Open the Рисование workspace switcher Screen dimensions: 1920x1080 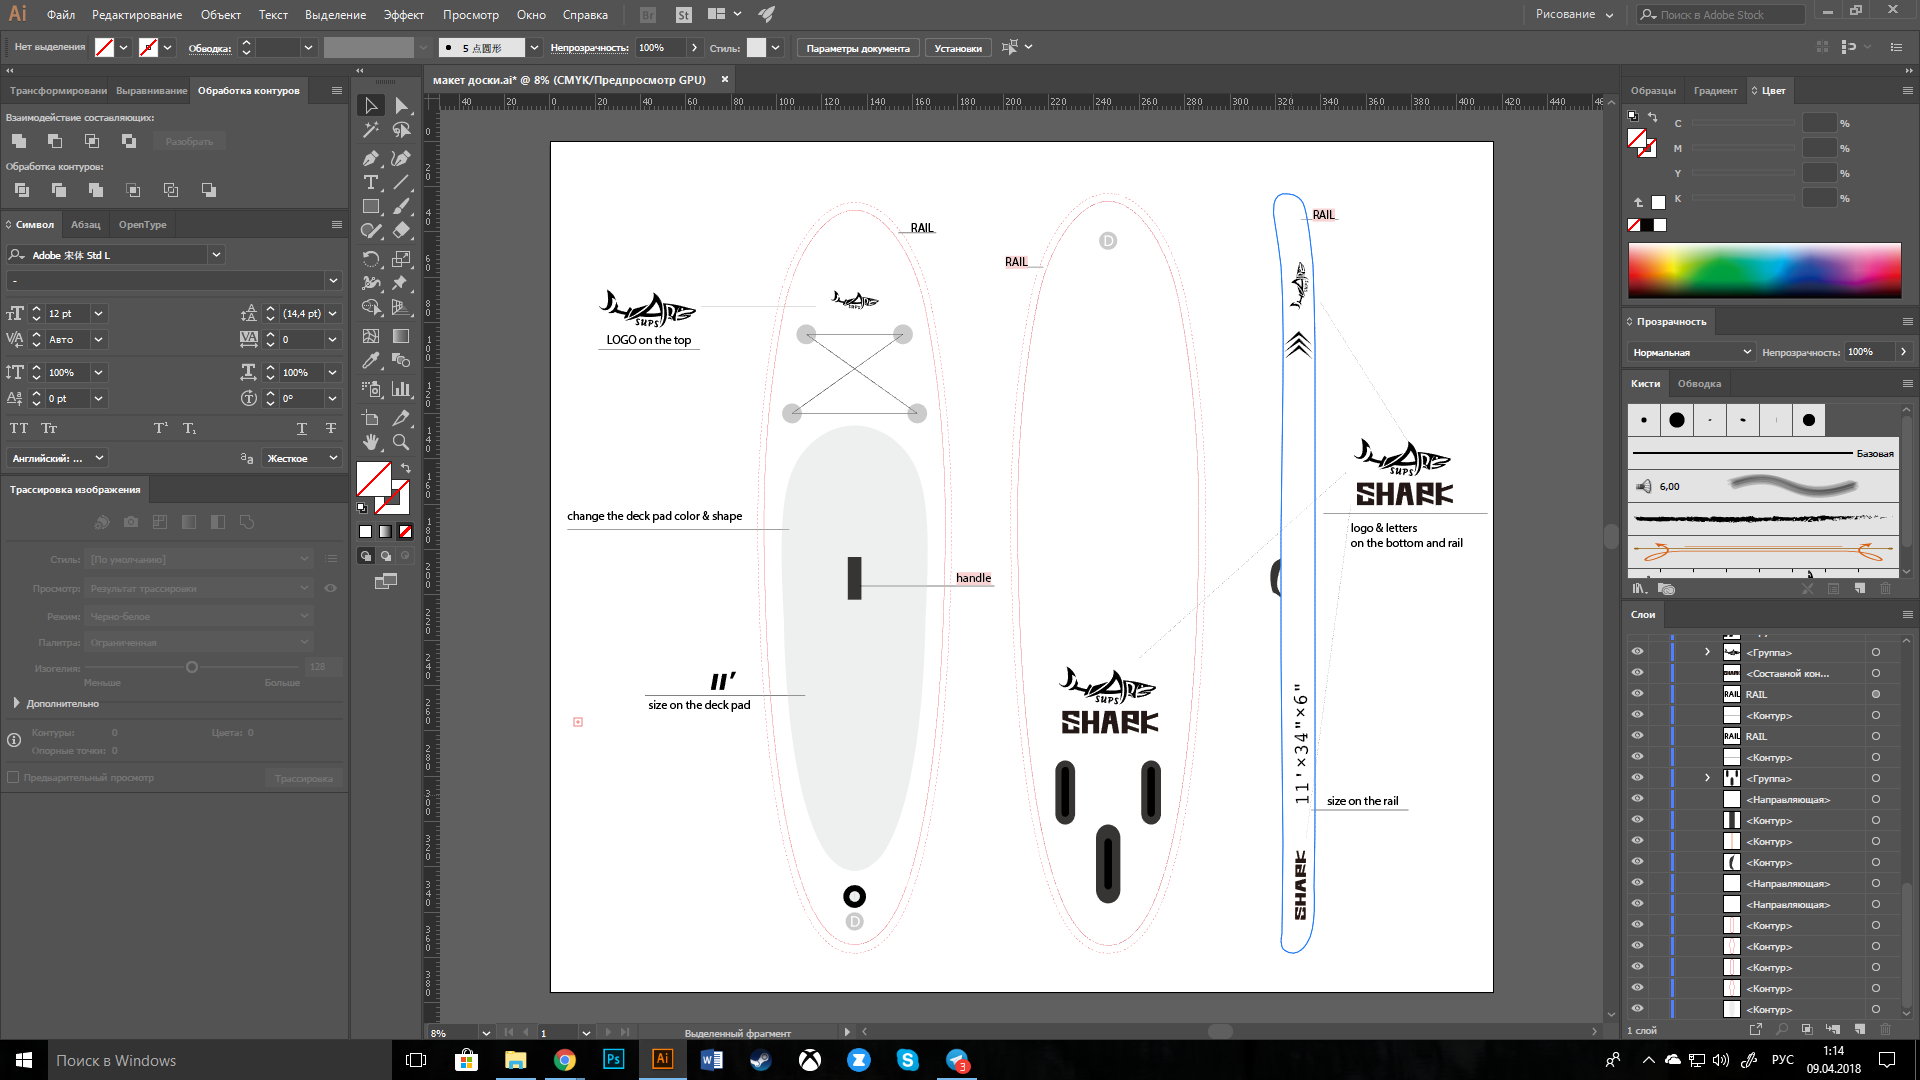(x=1575, y=15)
